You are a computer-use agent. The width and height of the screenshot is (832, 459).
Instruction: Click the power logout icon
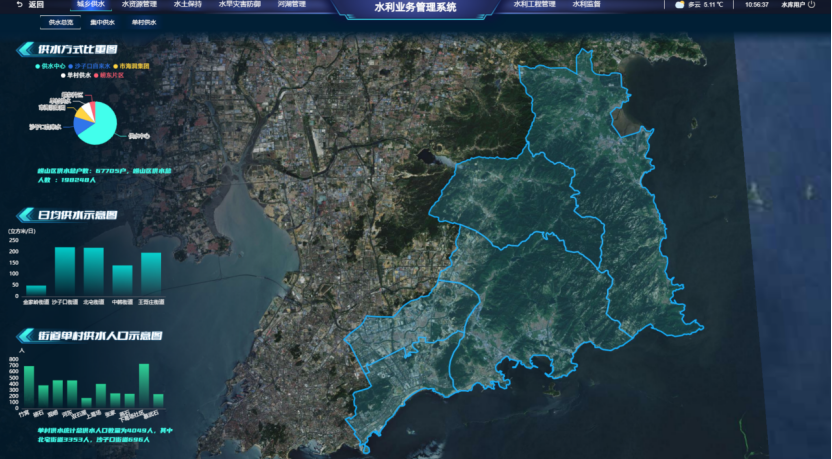811,4
